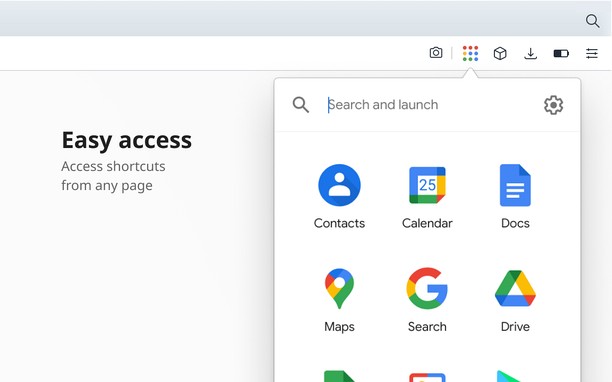Open the partially visible green Sheets icon

tap(339, 376)
